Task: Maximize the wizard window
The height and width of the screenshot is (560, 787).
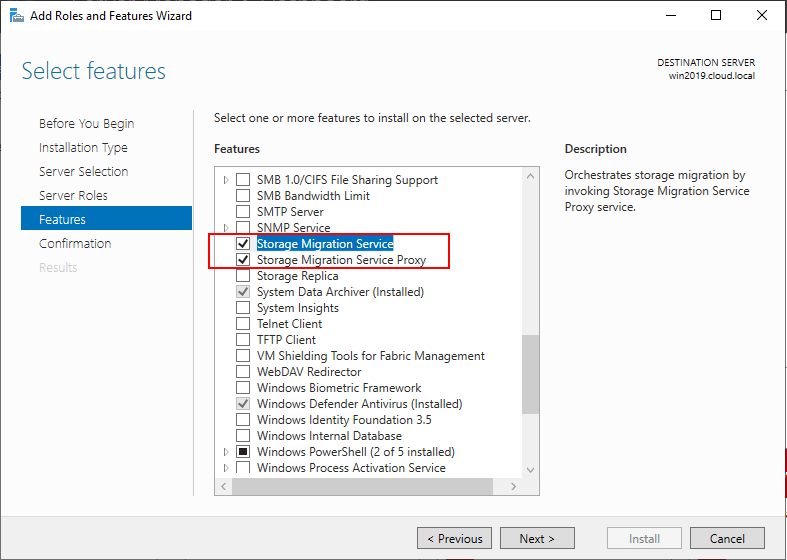Action: (716, 16)
